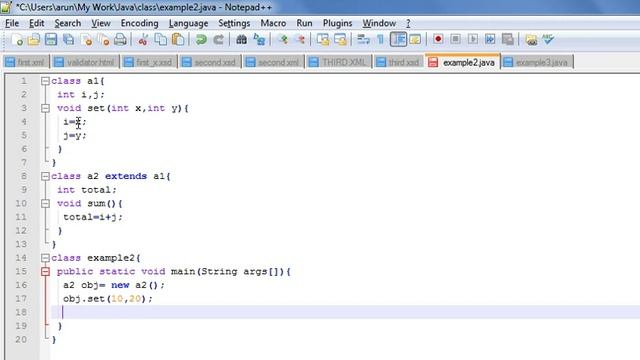Open the ? help menu
The width and height of the screenshot is (640, 360).
408,23
